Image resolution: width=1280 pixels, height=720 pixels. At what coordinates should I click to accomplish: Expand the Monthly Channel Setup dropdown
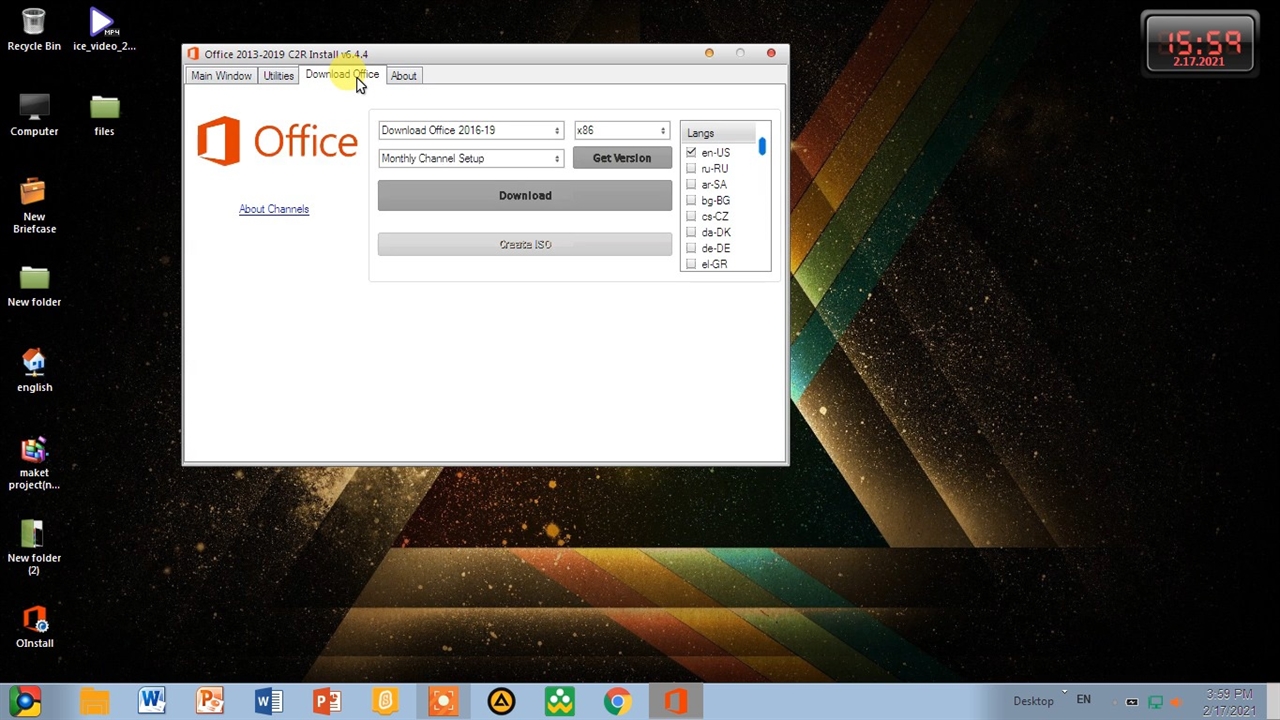(470, 158)
